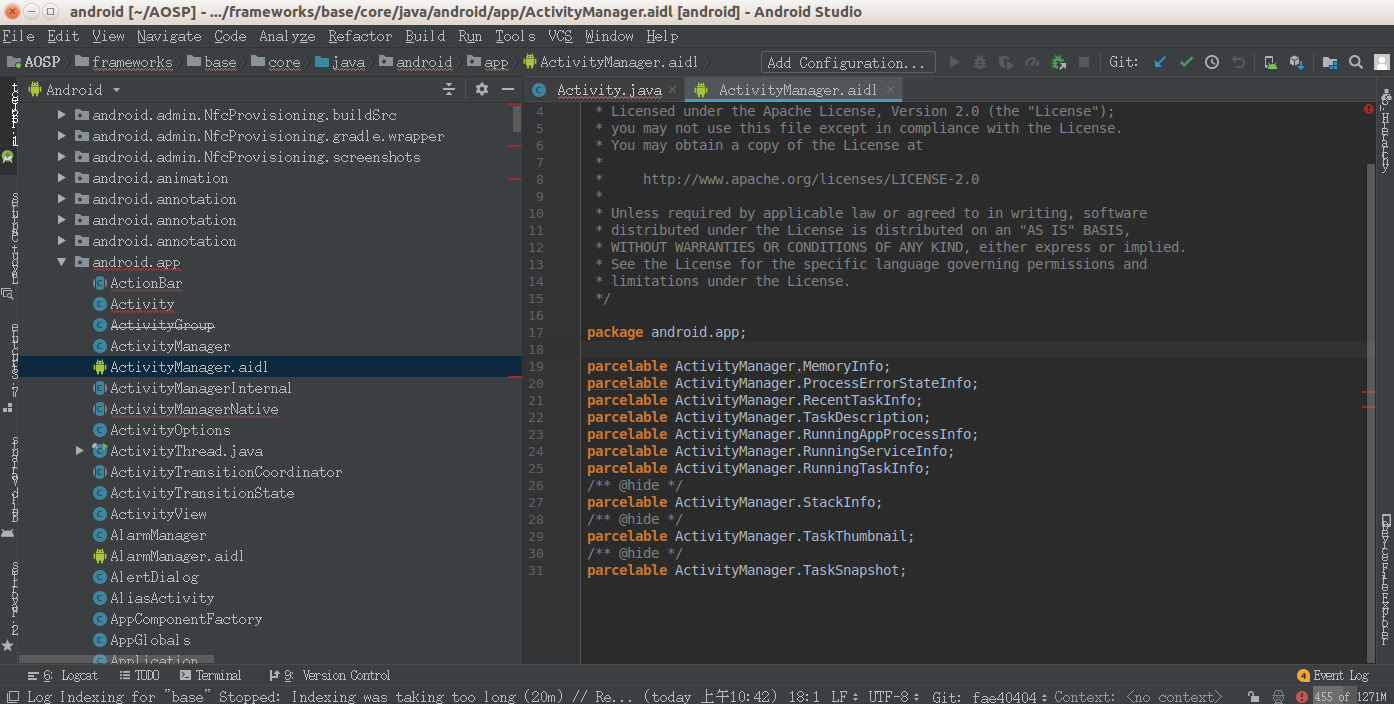
Task: Expand the ActivityThread.java node
Action: (80, 451)
